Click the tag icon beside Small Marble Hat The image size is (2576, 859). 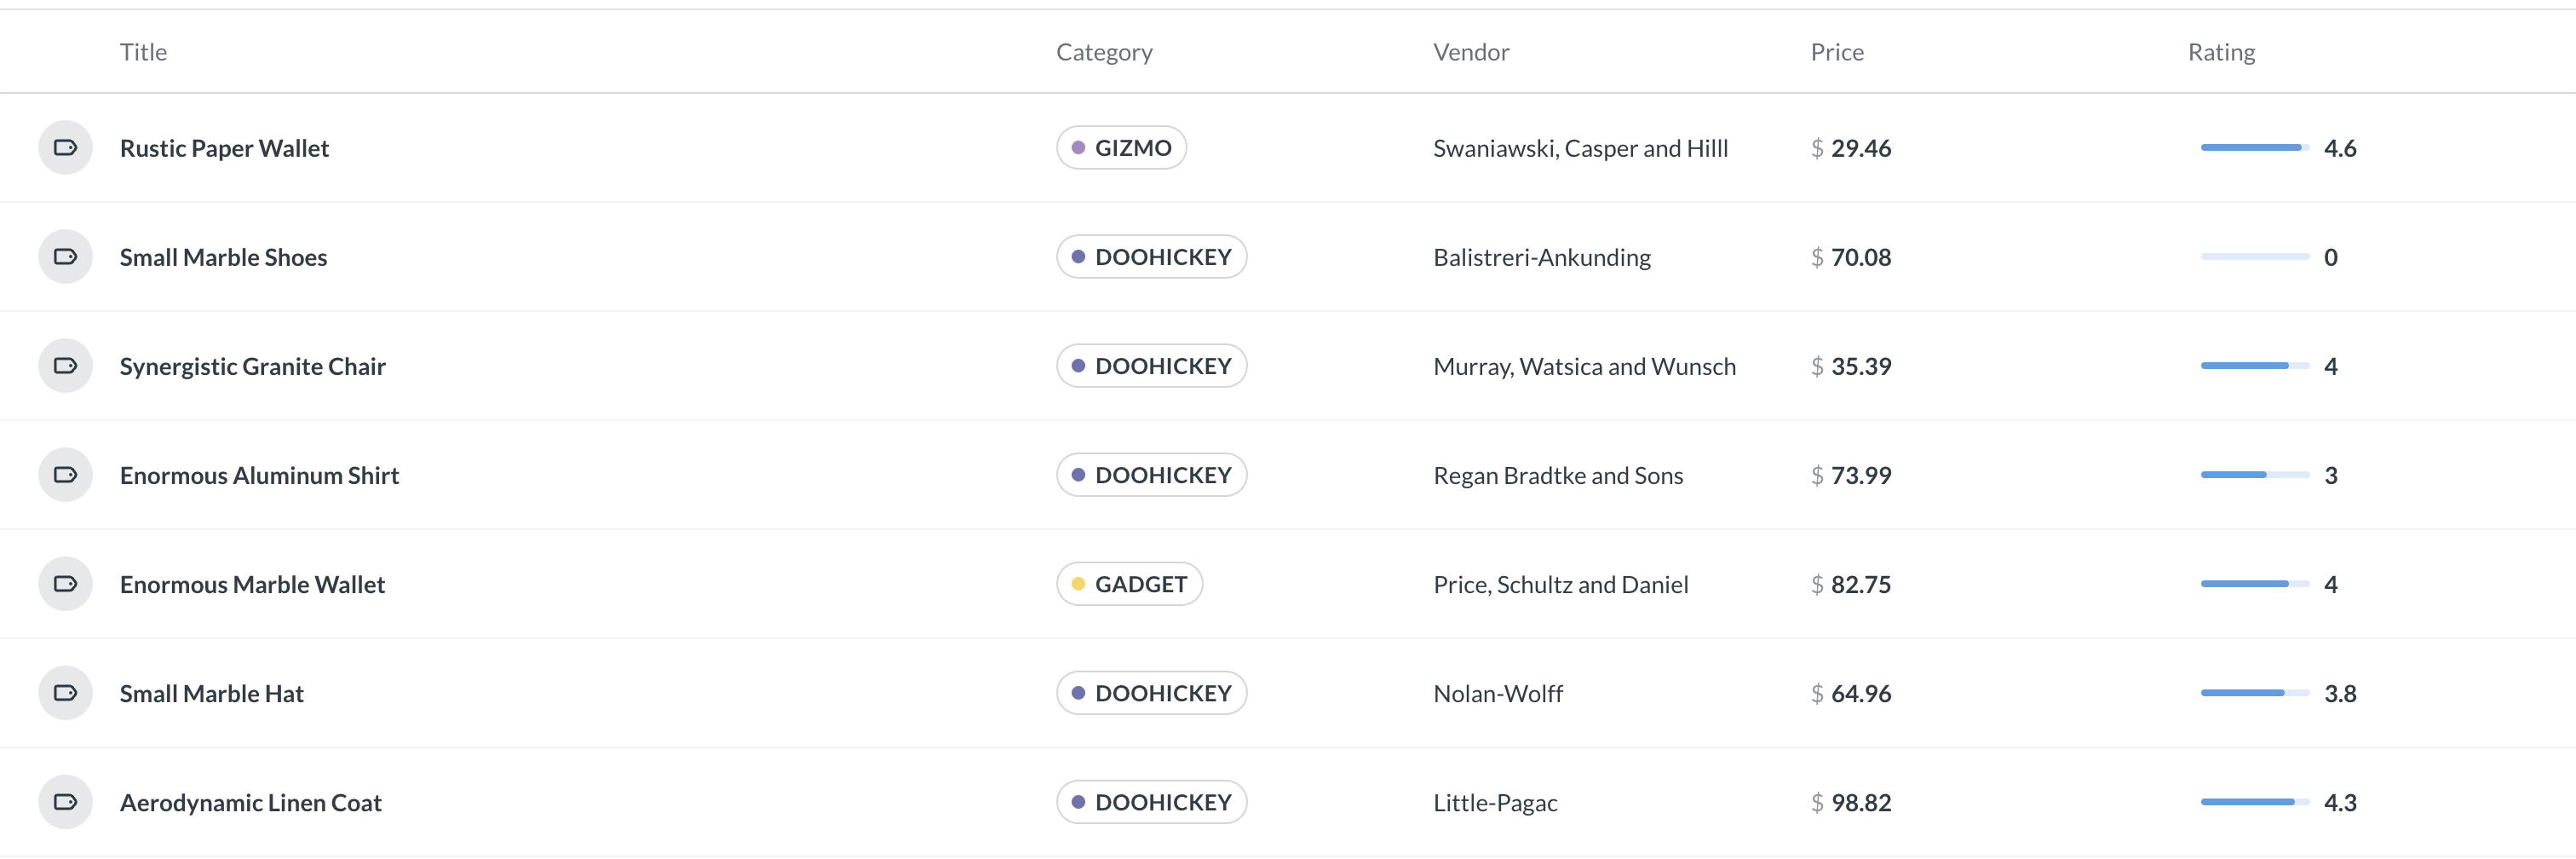(x=65, y=692)
